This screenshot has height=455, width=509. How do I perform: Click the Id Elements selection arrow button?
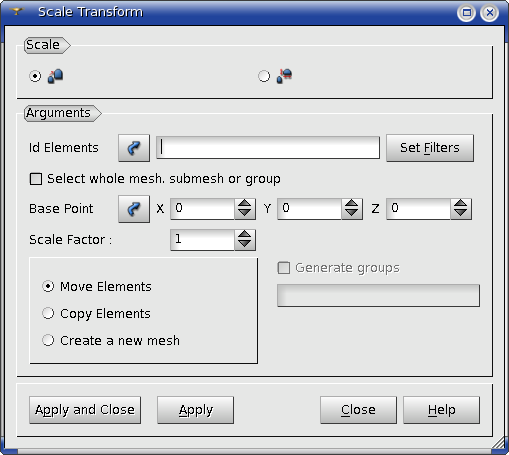coord(134,148)
